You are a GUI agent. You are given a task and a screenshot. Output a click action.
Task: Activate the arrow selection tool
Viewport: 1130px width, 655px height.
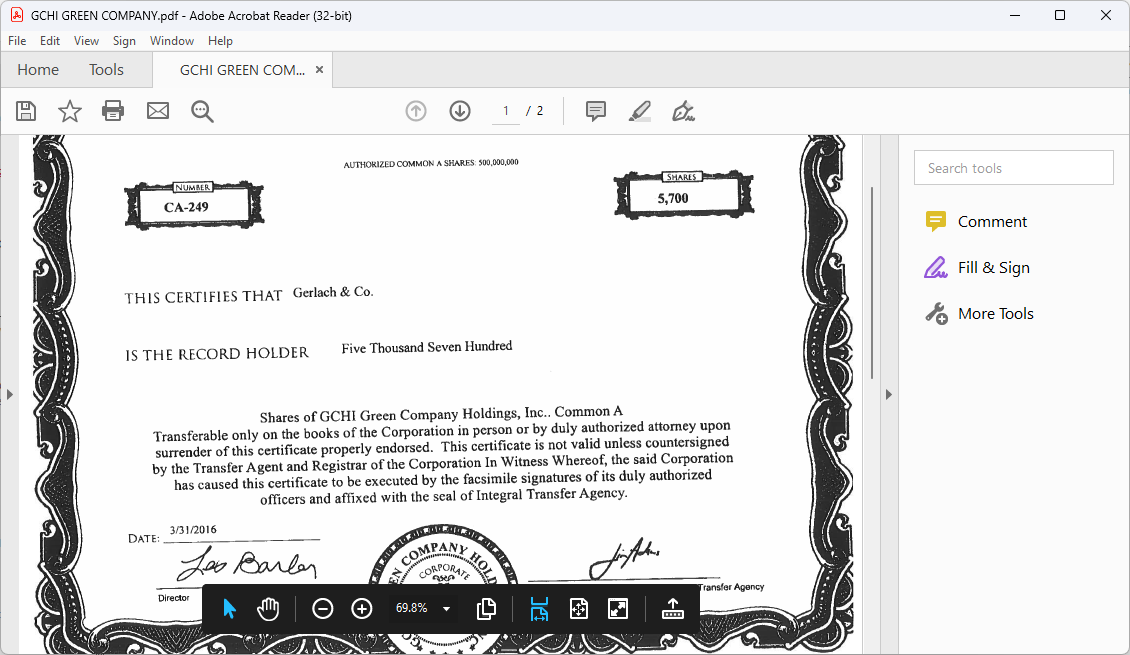coord(230,609)
